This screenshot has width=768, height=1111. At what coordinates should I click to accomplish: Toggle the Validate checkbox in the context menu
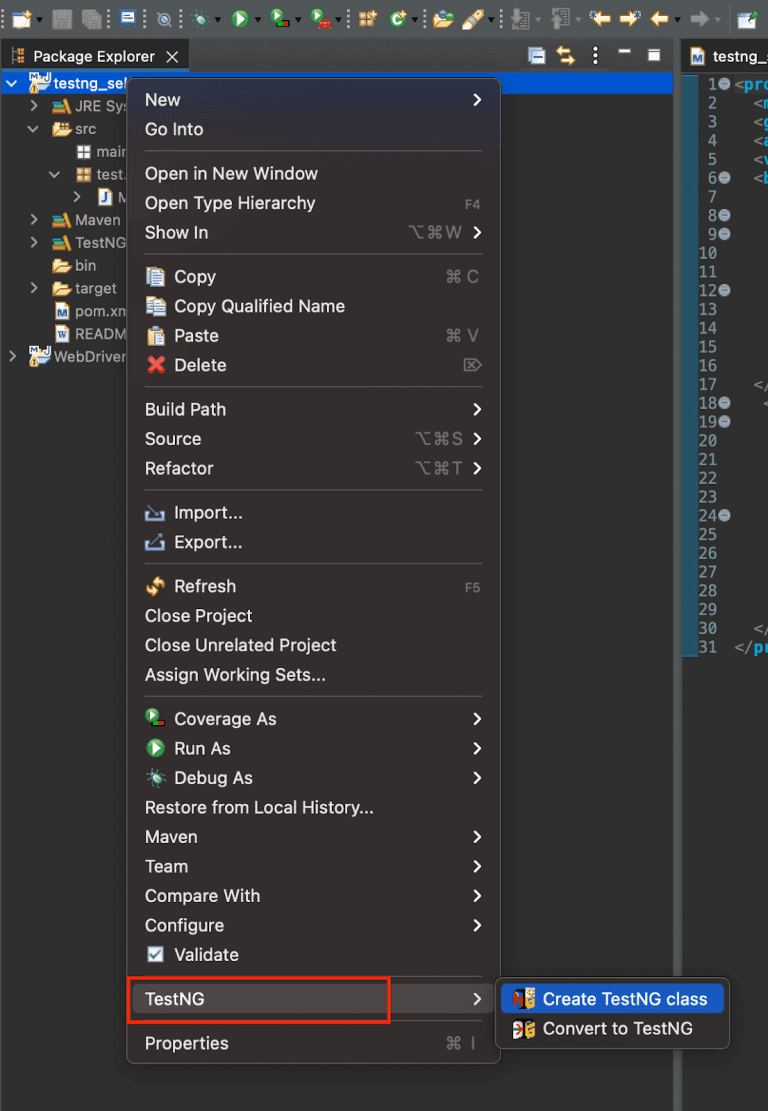[156, 955]
